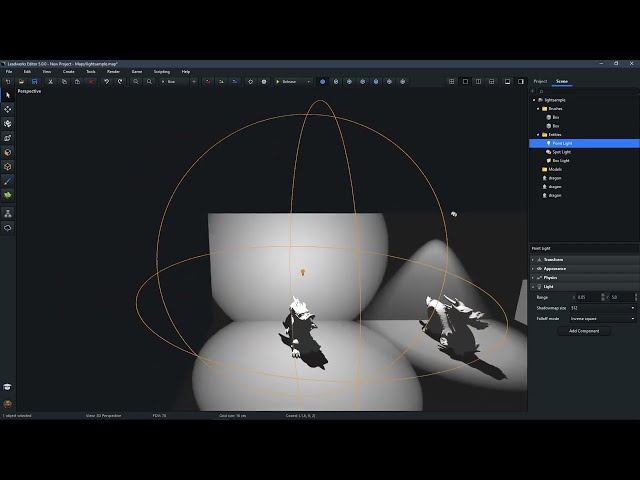
Task: Toggle the bottom panel visibility
Action: click(507, 82)
